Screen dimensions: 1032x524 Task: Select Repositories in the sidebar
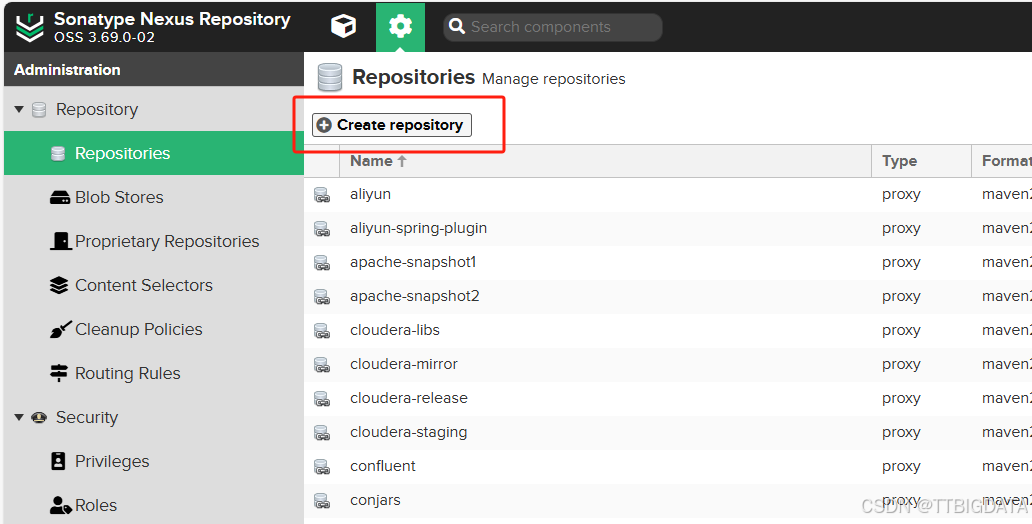click(x=154, y=153)
